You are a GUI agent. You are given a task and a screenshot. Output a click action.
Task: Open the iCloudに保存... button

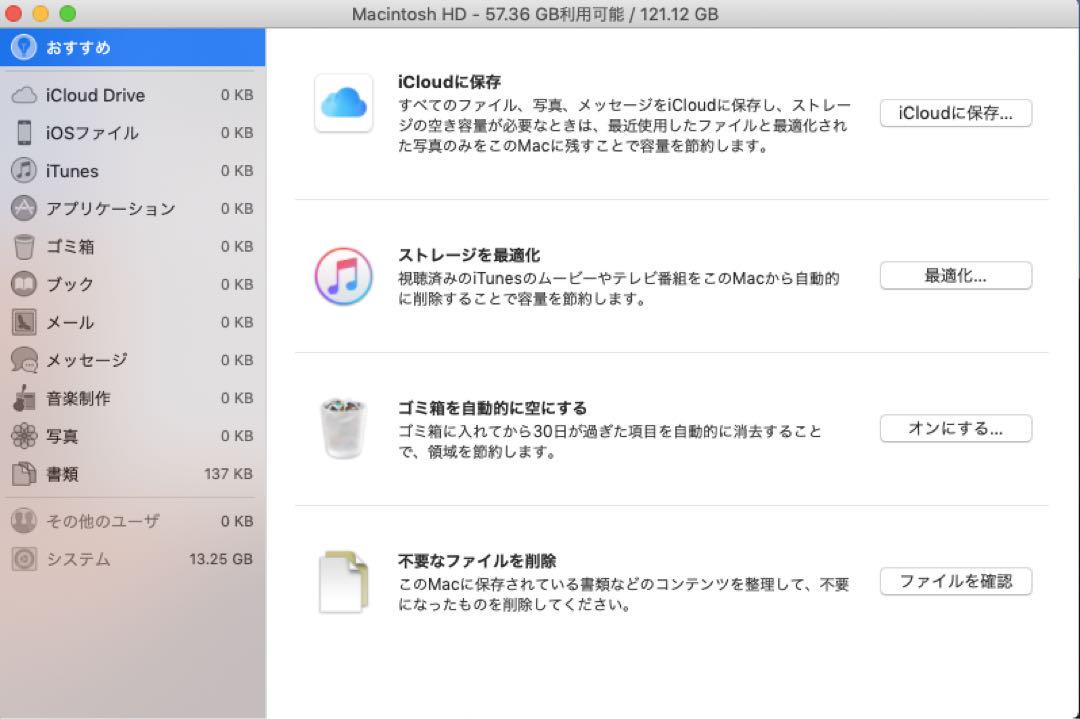[x=955, y=113]
